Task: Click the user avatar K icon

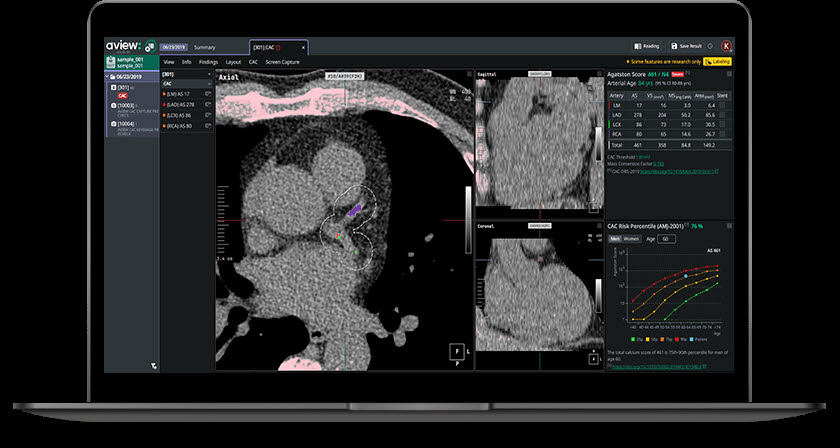Action: click(726, 46)
